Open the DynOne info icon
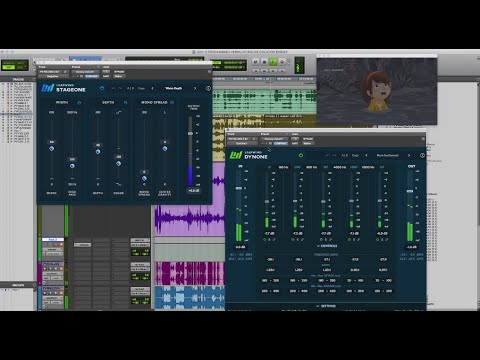The width and height of the screenshot is (480, 360). pos(422,155)
